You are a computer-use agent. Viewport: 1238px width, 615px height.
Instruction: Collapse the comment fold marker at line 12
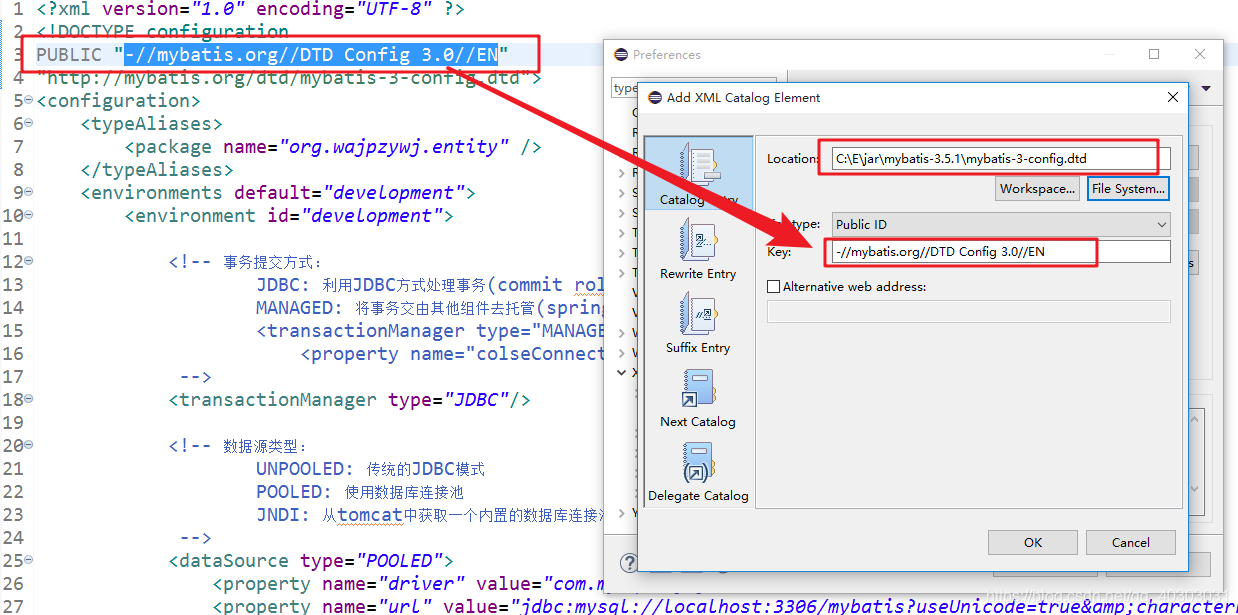click(30, 262)
